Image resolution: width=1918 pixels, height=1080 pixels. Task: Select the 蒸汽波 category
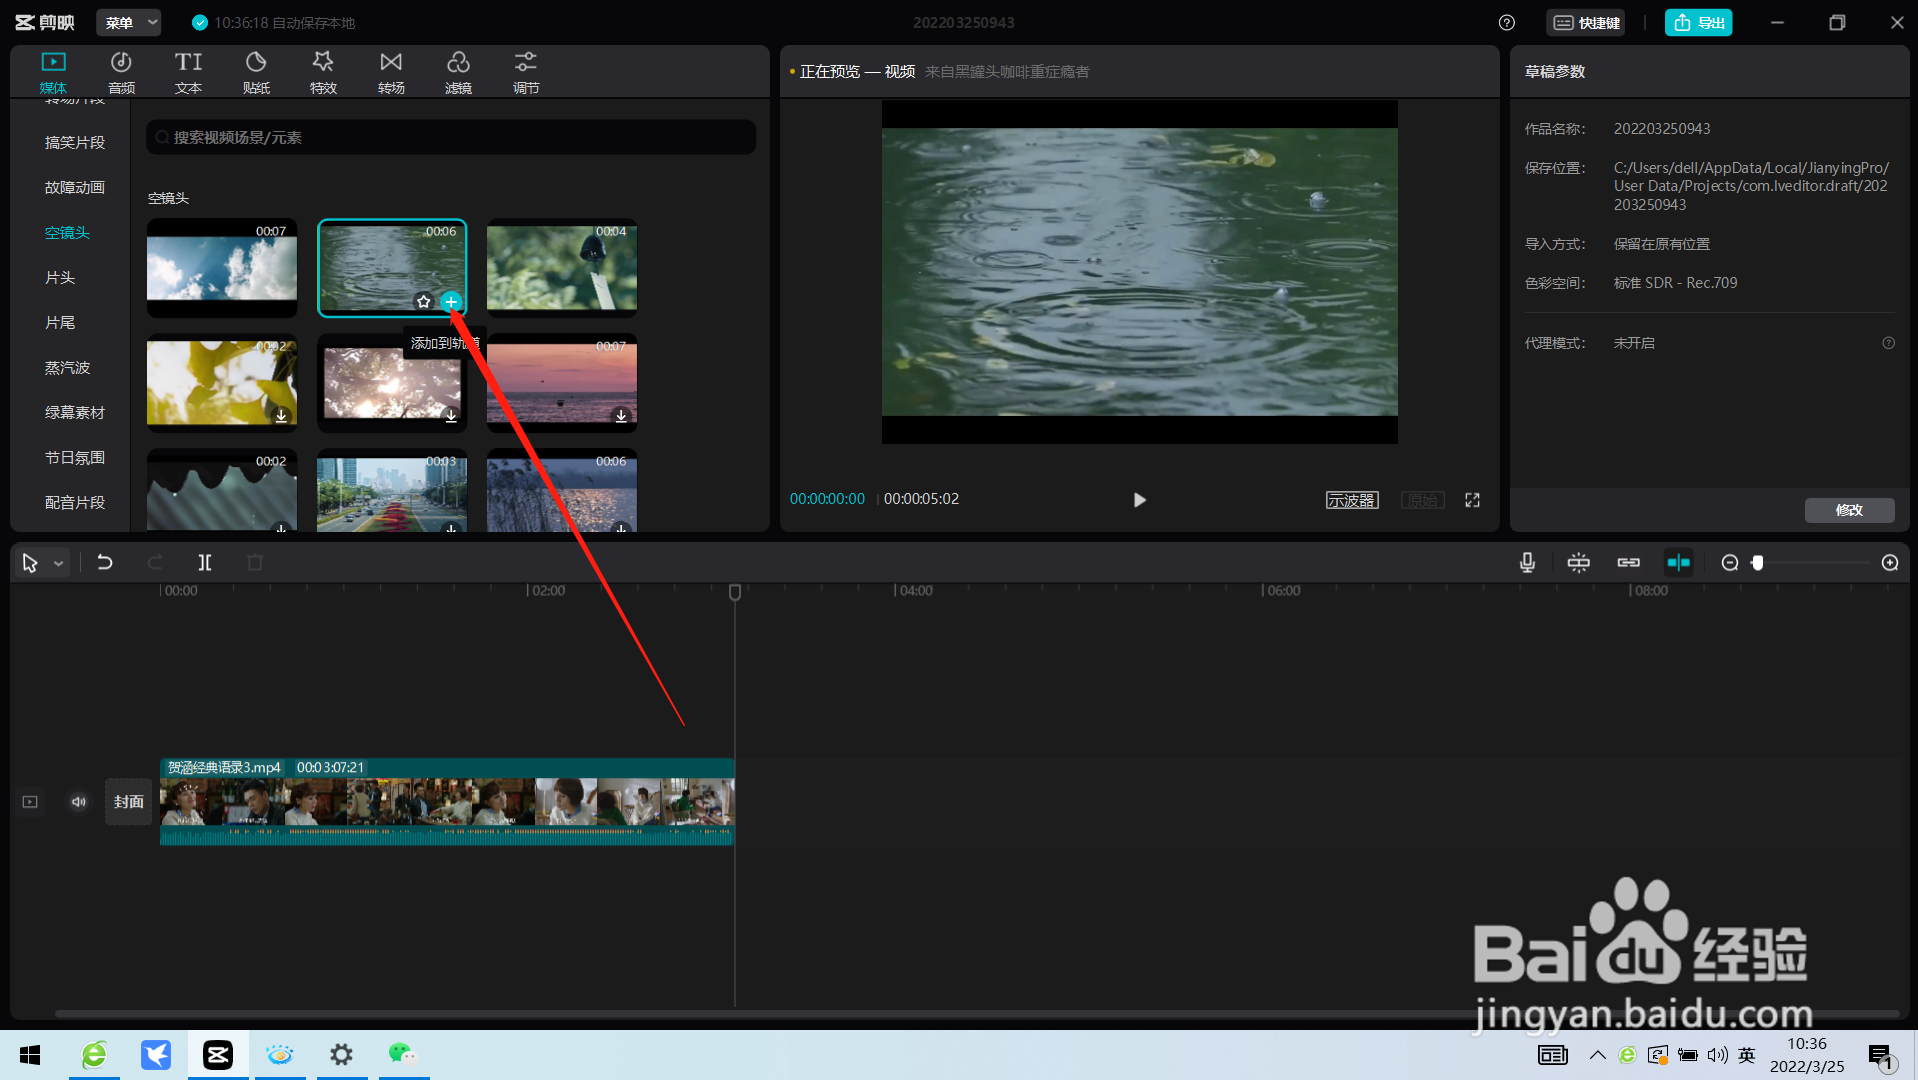67,367
